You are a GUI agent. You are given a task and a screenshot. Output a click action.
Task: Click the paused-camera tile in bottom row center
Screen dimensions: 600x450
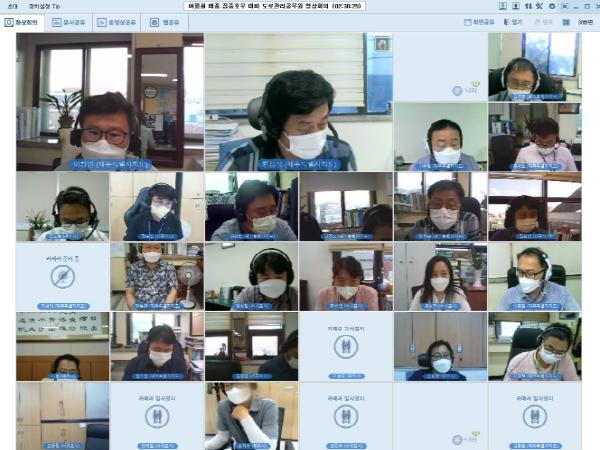click(346, 416)
